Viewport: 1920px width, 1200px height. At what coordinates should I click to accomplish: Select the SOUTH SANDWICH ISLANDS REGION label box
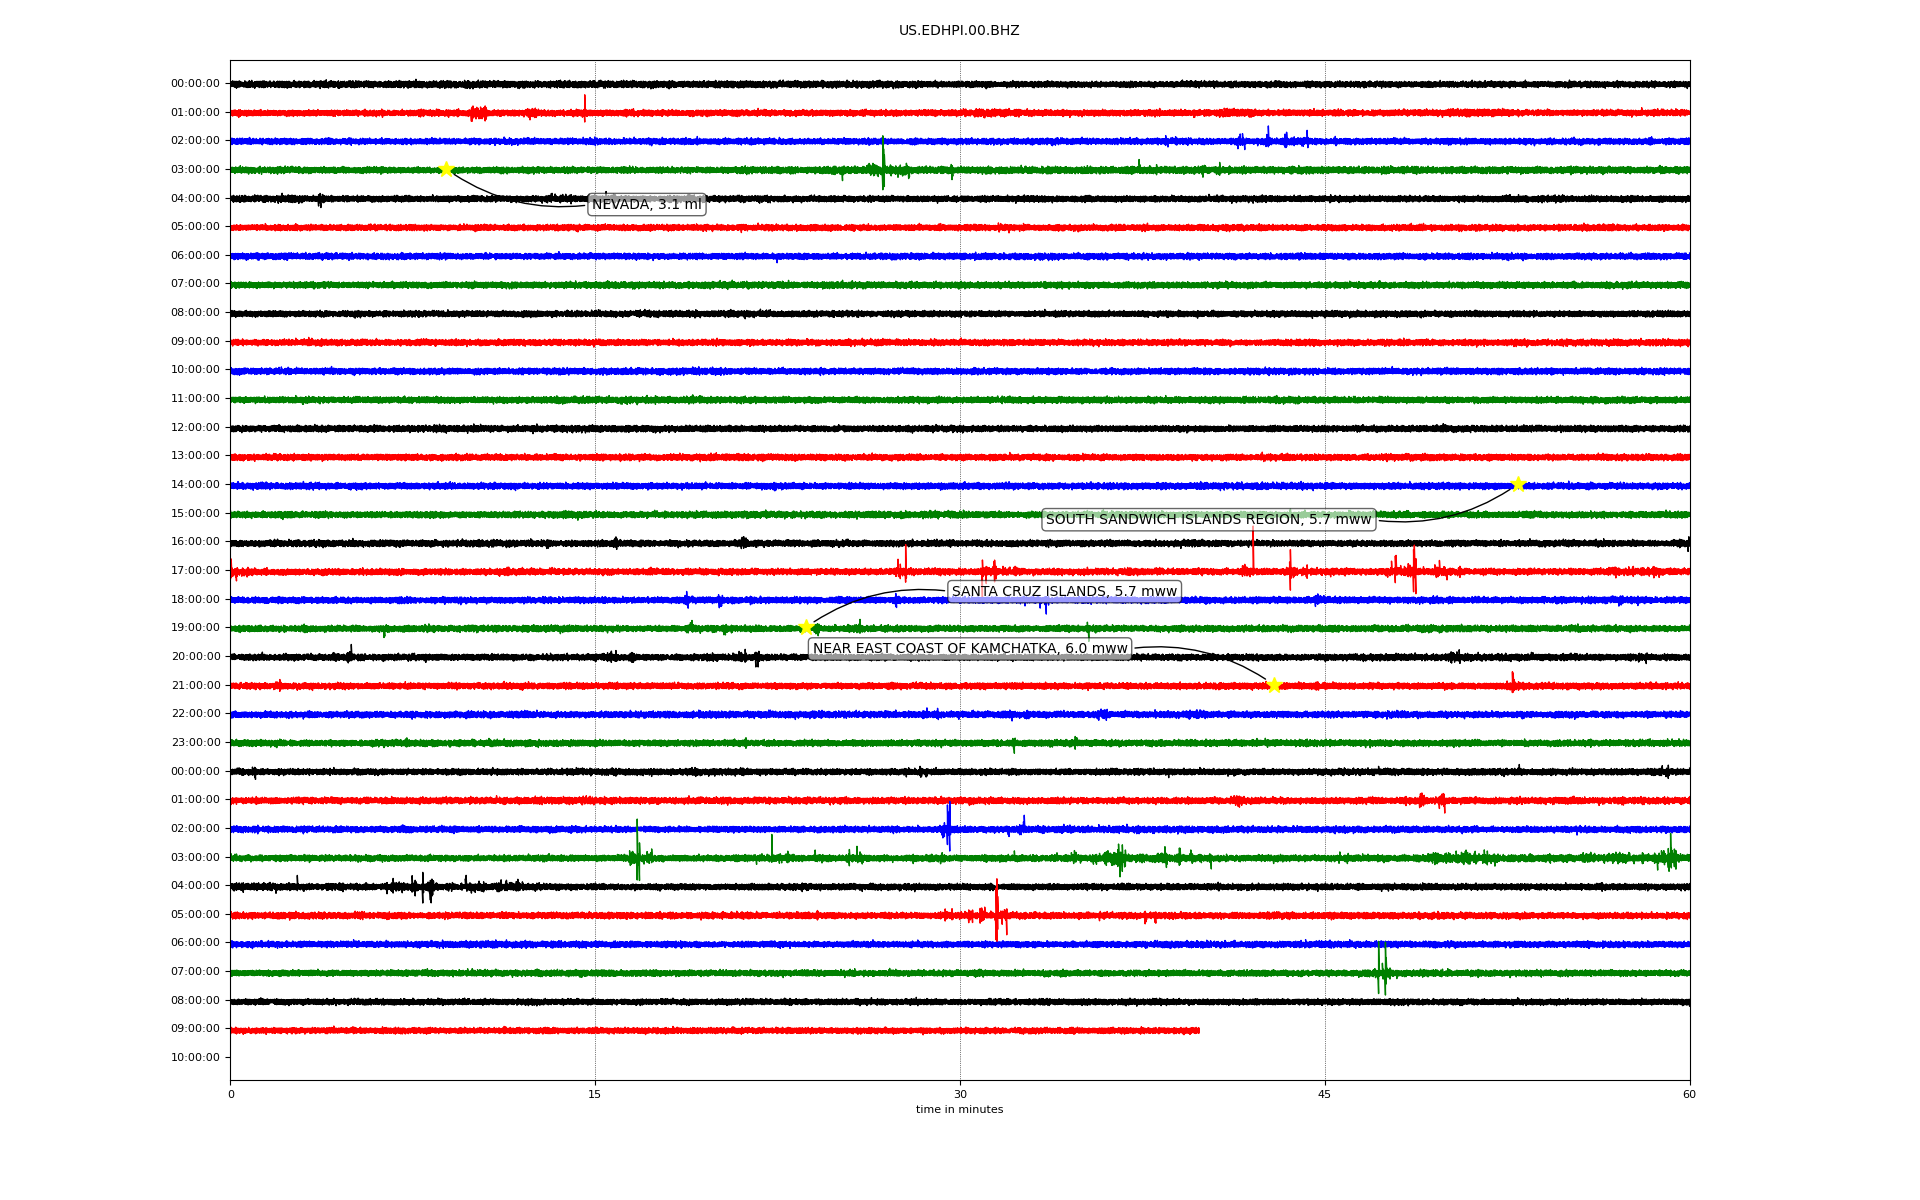coord(1208,519)
